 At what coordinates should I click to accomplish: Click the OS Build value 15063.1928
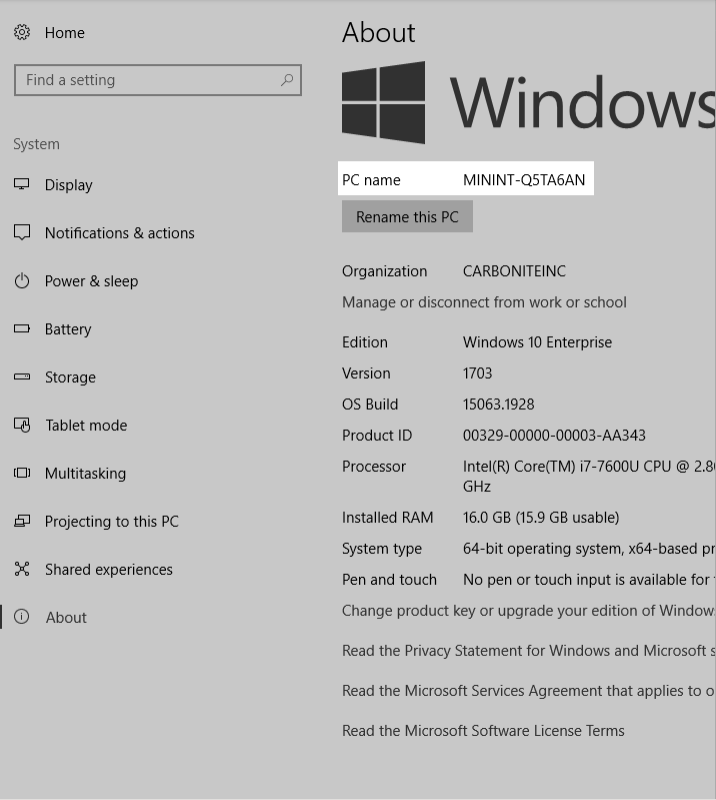pos(499,404)
